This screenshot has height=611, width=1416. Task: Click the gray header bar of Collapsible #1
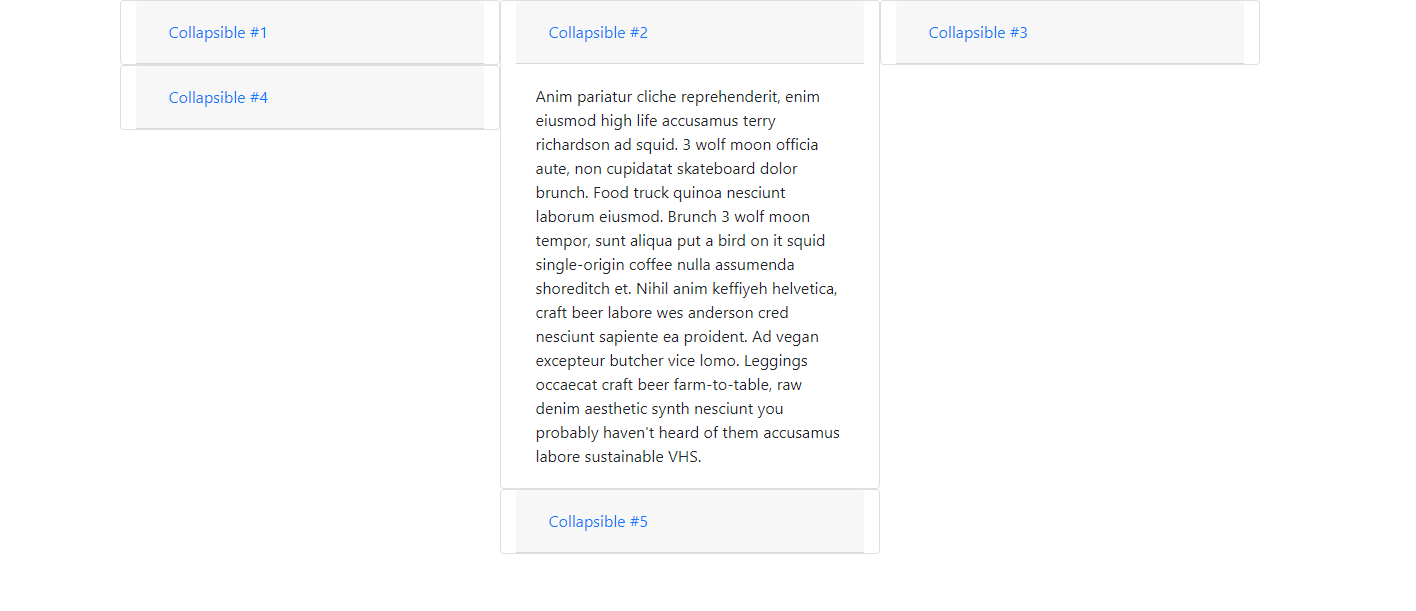pos(380,33)
